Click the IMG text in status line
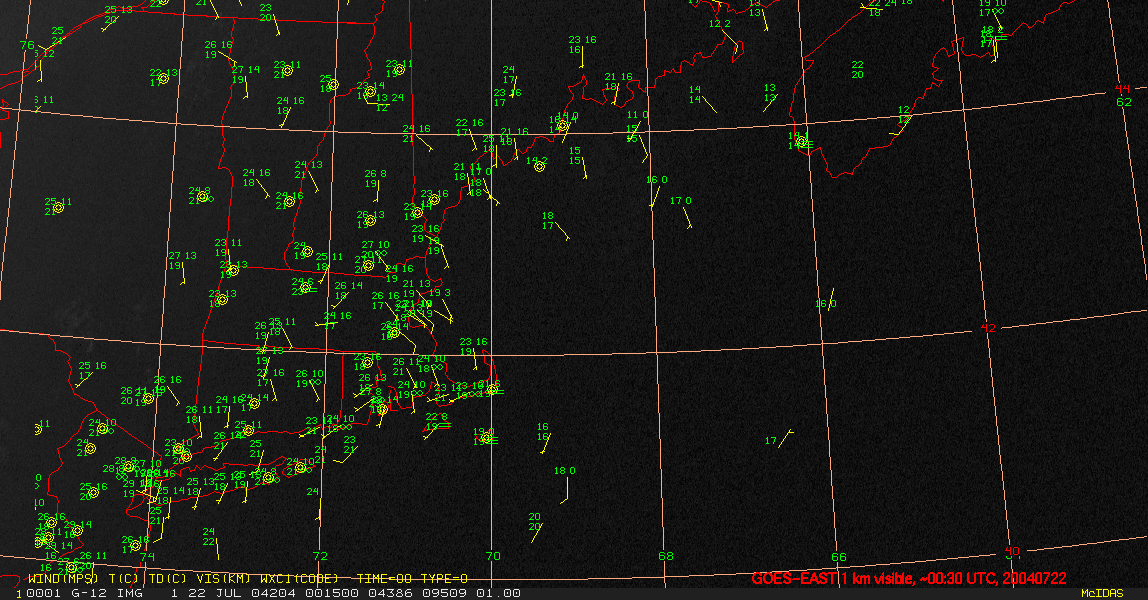 click(x=131, y=593)
